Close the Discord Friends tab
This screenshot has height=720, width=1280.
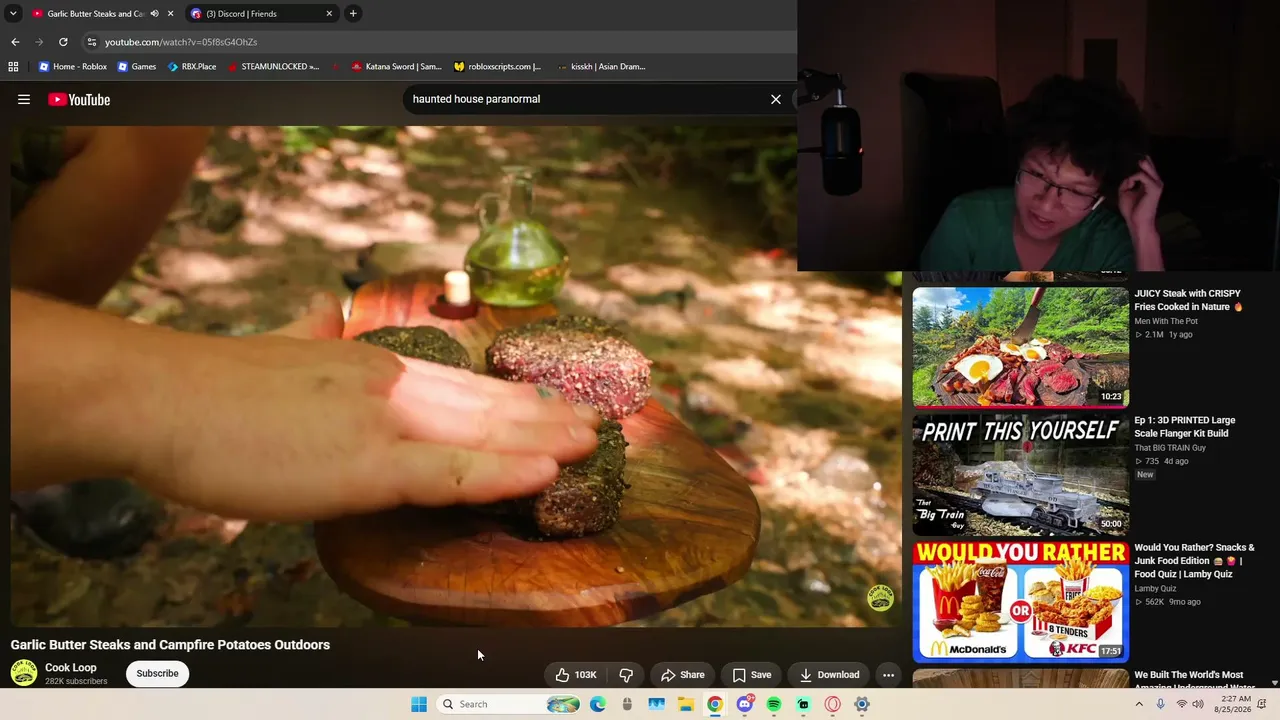coord(329,14)
